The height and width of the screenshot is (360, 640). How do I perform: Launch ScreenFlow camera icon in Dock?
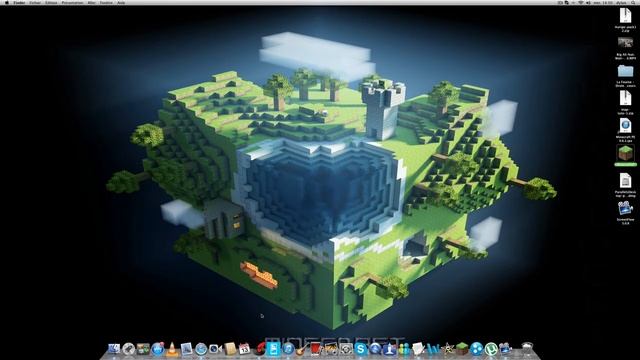[x=505, y=349]
